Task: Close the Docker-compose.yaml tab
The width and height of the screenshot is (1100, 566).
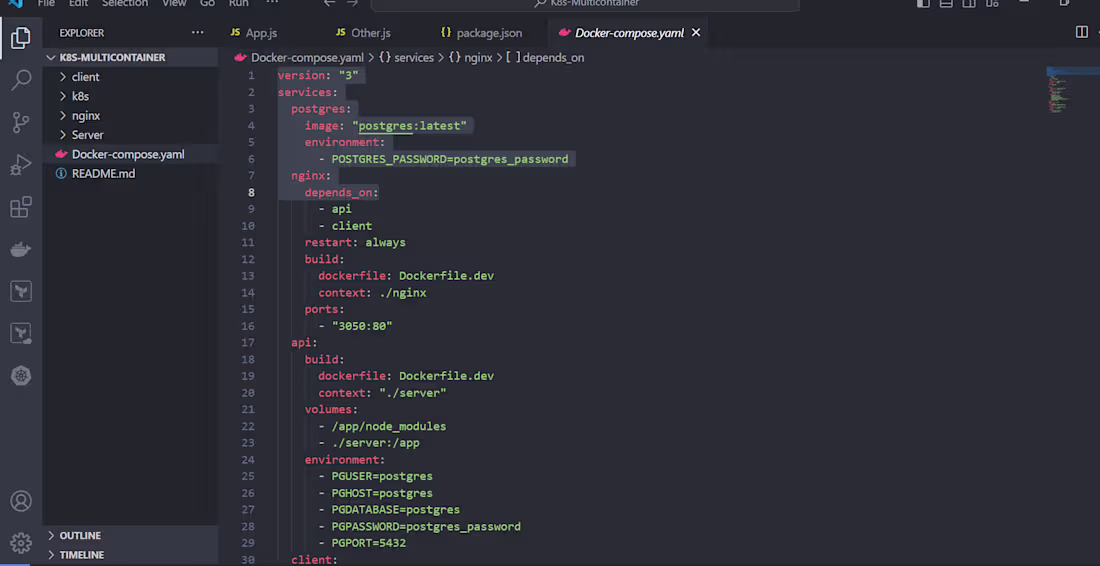Action: pyautogui.click(x=696, y=33)
